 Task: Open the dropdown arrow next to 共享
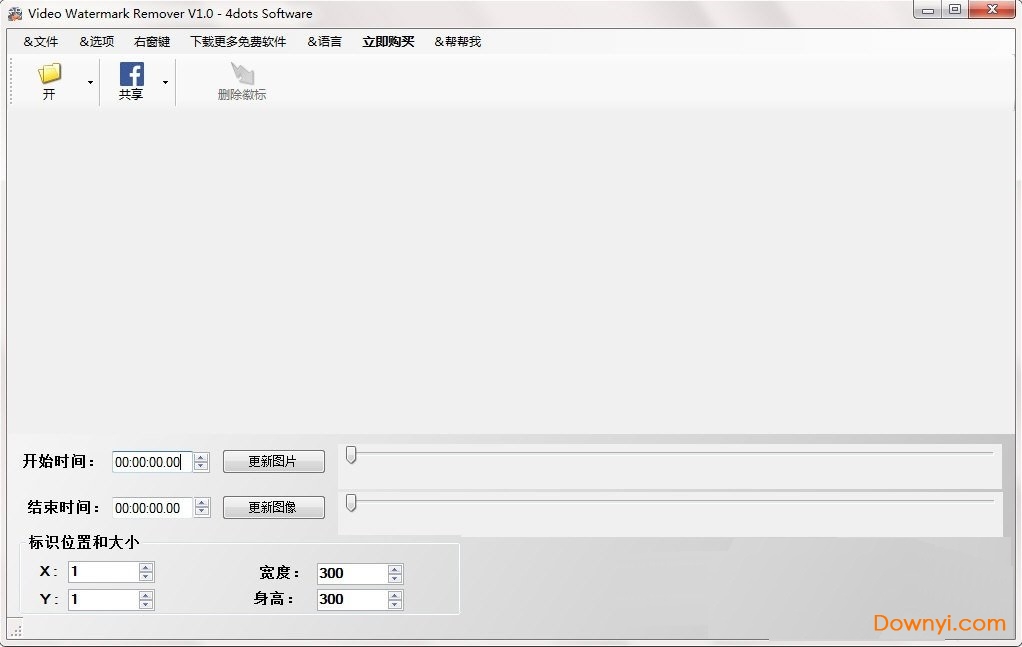[165, 84]
